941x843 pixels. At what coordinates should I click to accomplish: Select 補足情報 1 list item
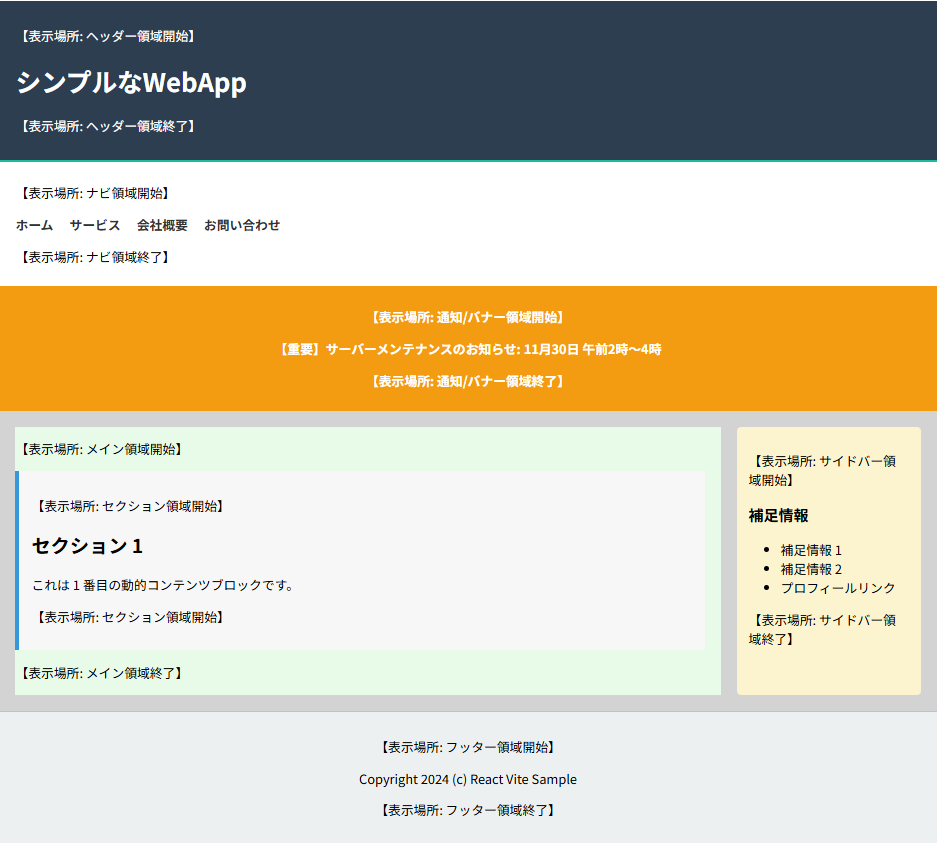click(811, 550)
